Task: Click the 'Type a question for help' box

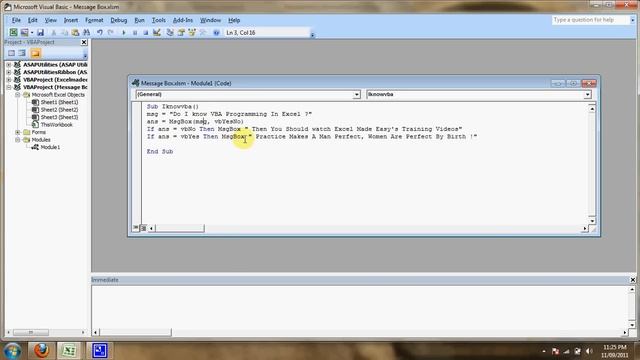Action: [590, 20]
